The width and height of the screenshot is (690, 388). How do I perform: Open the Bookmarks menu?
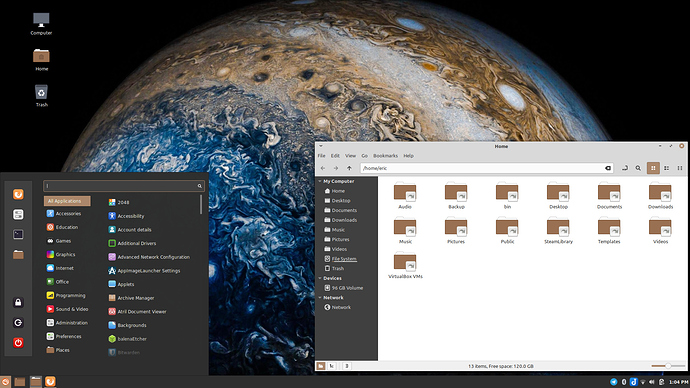coord(385,156)
